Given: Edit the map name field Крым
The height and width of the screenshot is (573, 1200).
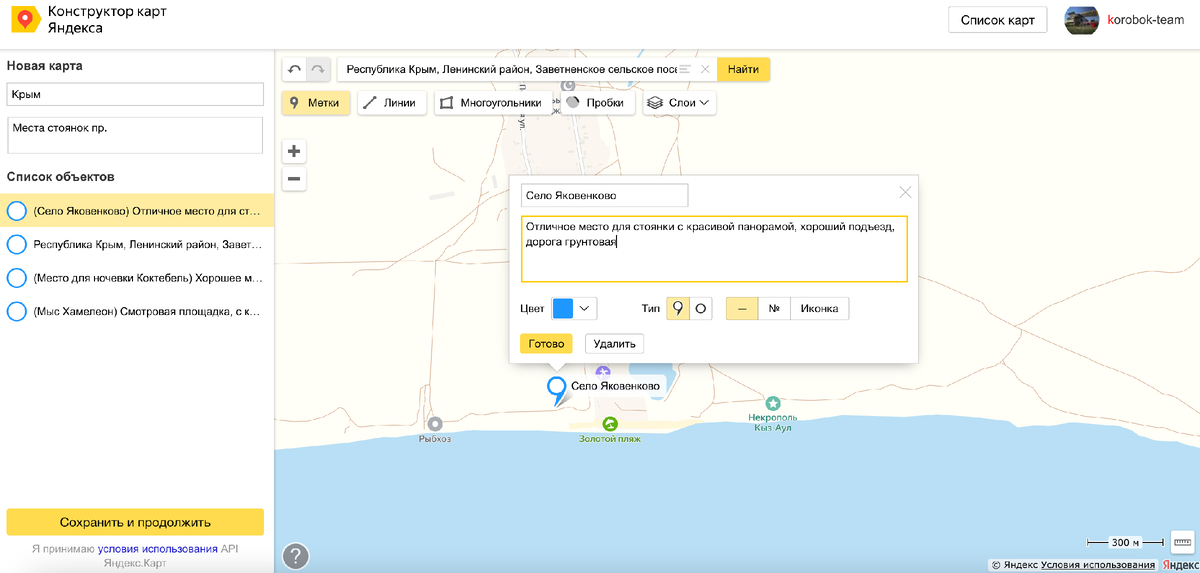Looking at the screenshot, I should [x=135, y=94].
